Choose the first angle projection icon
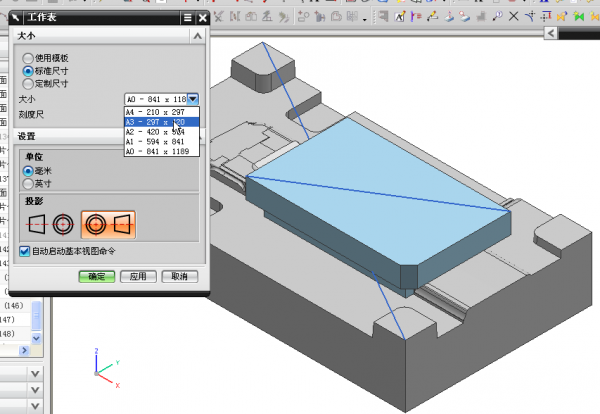Screen dimensions: 600x414 [x=51, y=225]
